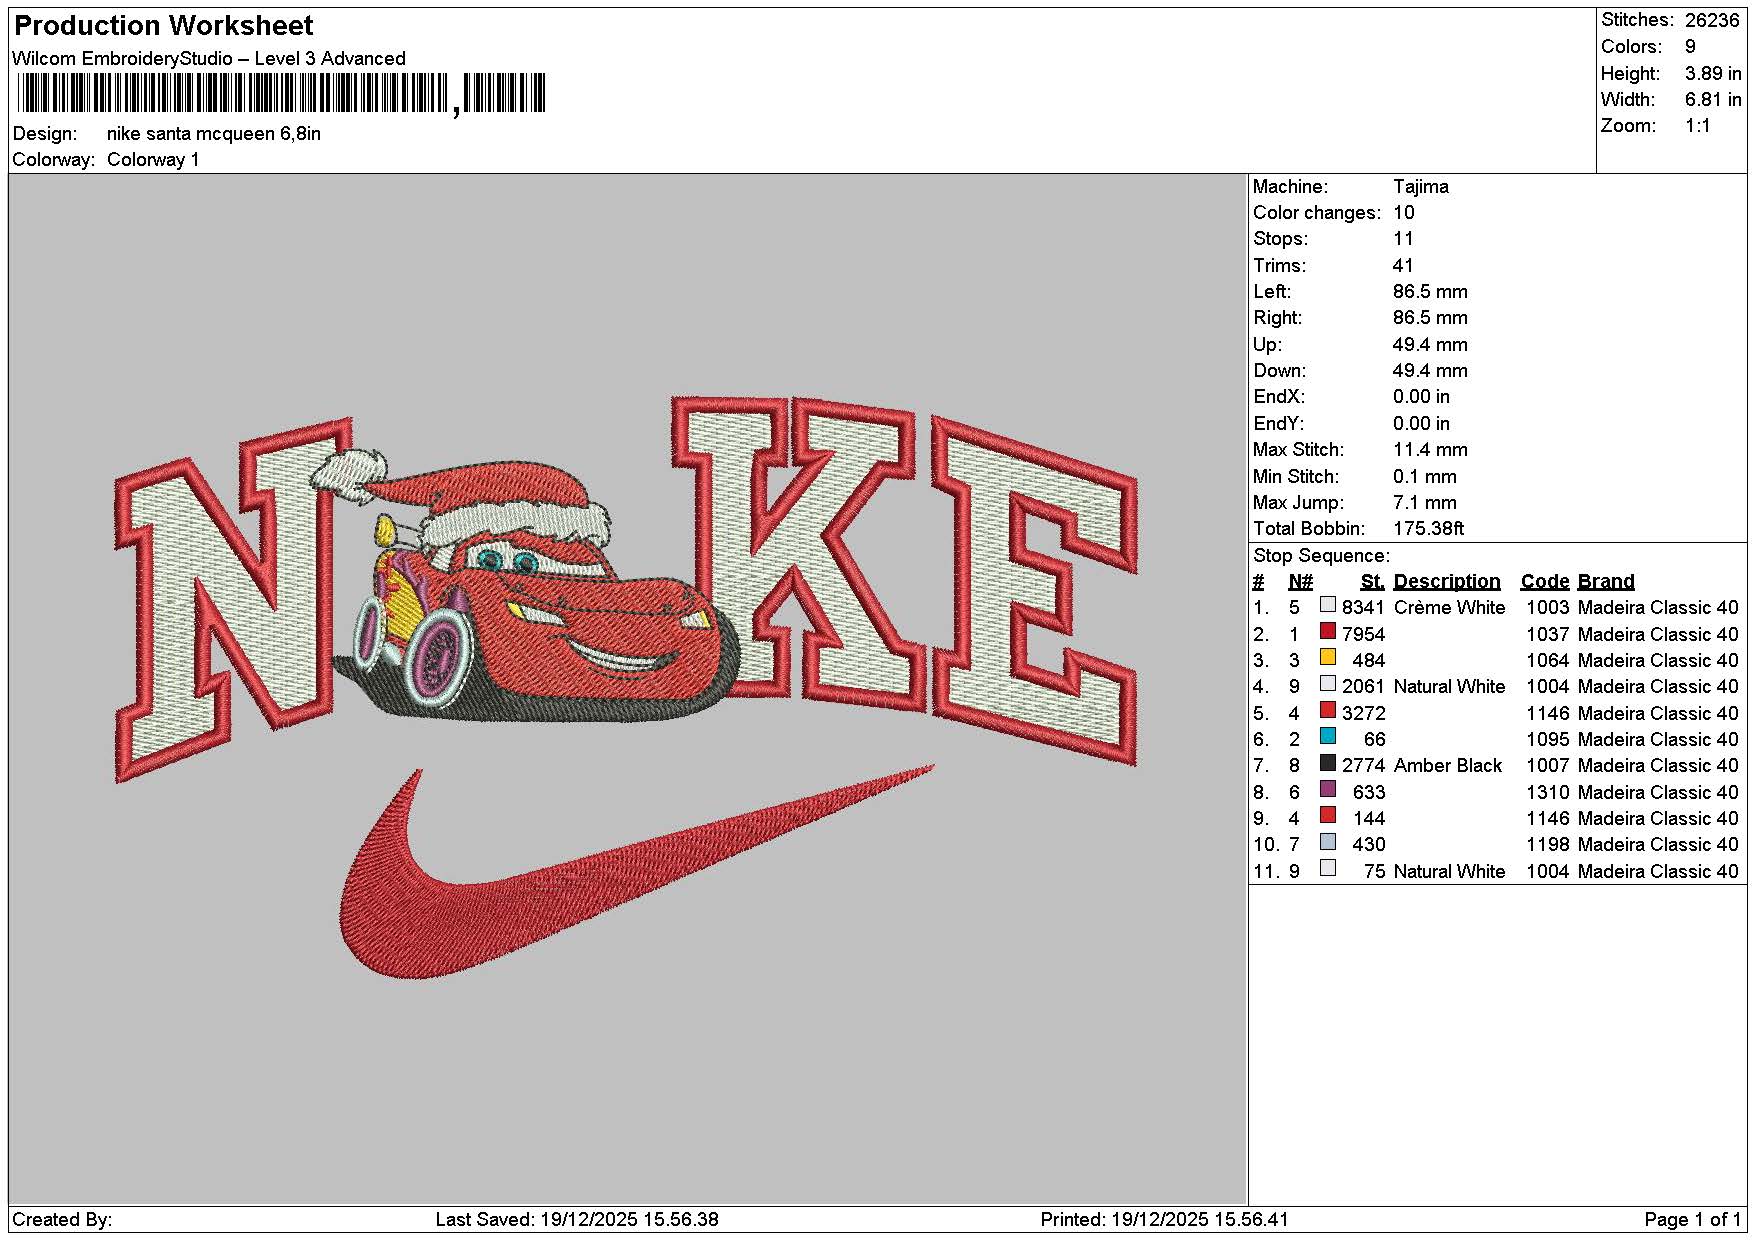Click the grey-blue swatch in stop row 10
Image resolution: width=1755 pixels, height=1240 pixels.
coord(1327,841)
